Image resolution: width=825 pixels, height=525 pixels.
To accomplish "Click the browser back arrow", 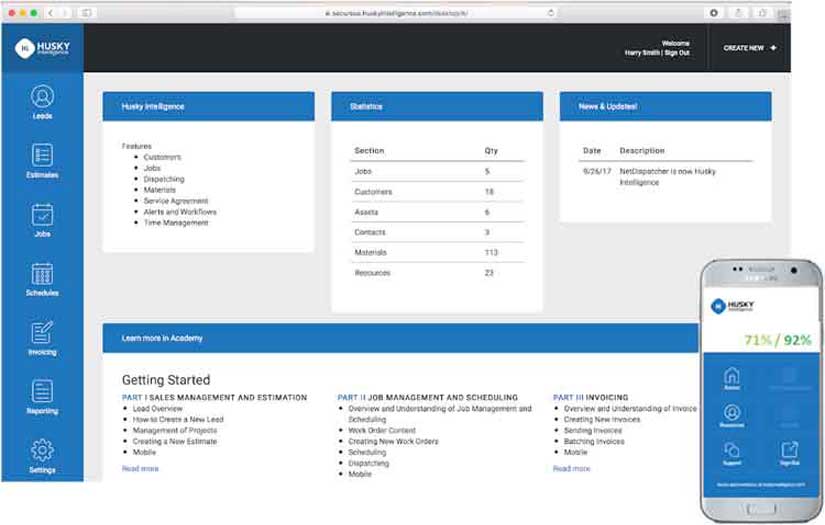I will coord(51,13).
